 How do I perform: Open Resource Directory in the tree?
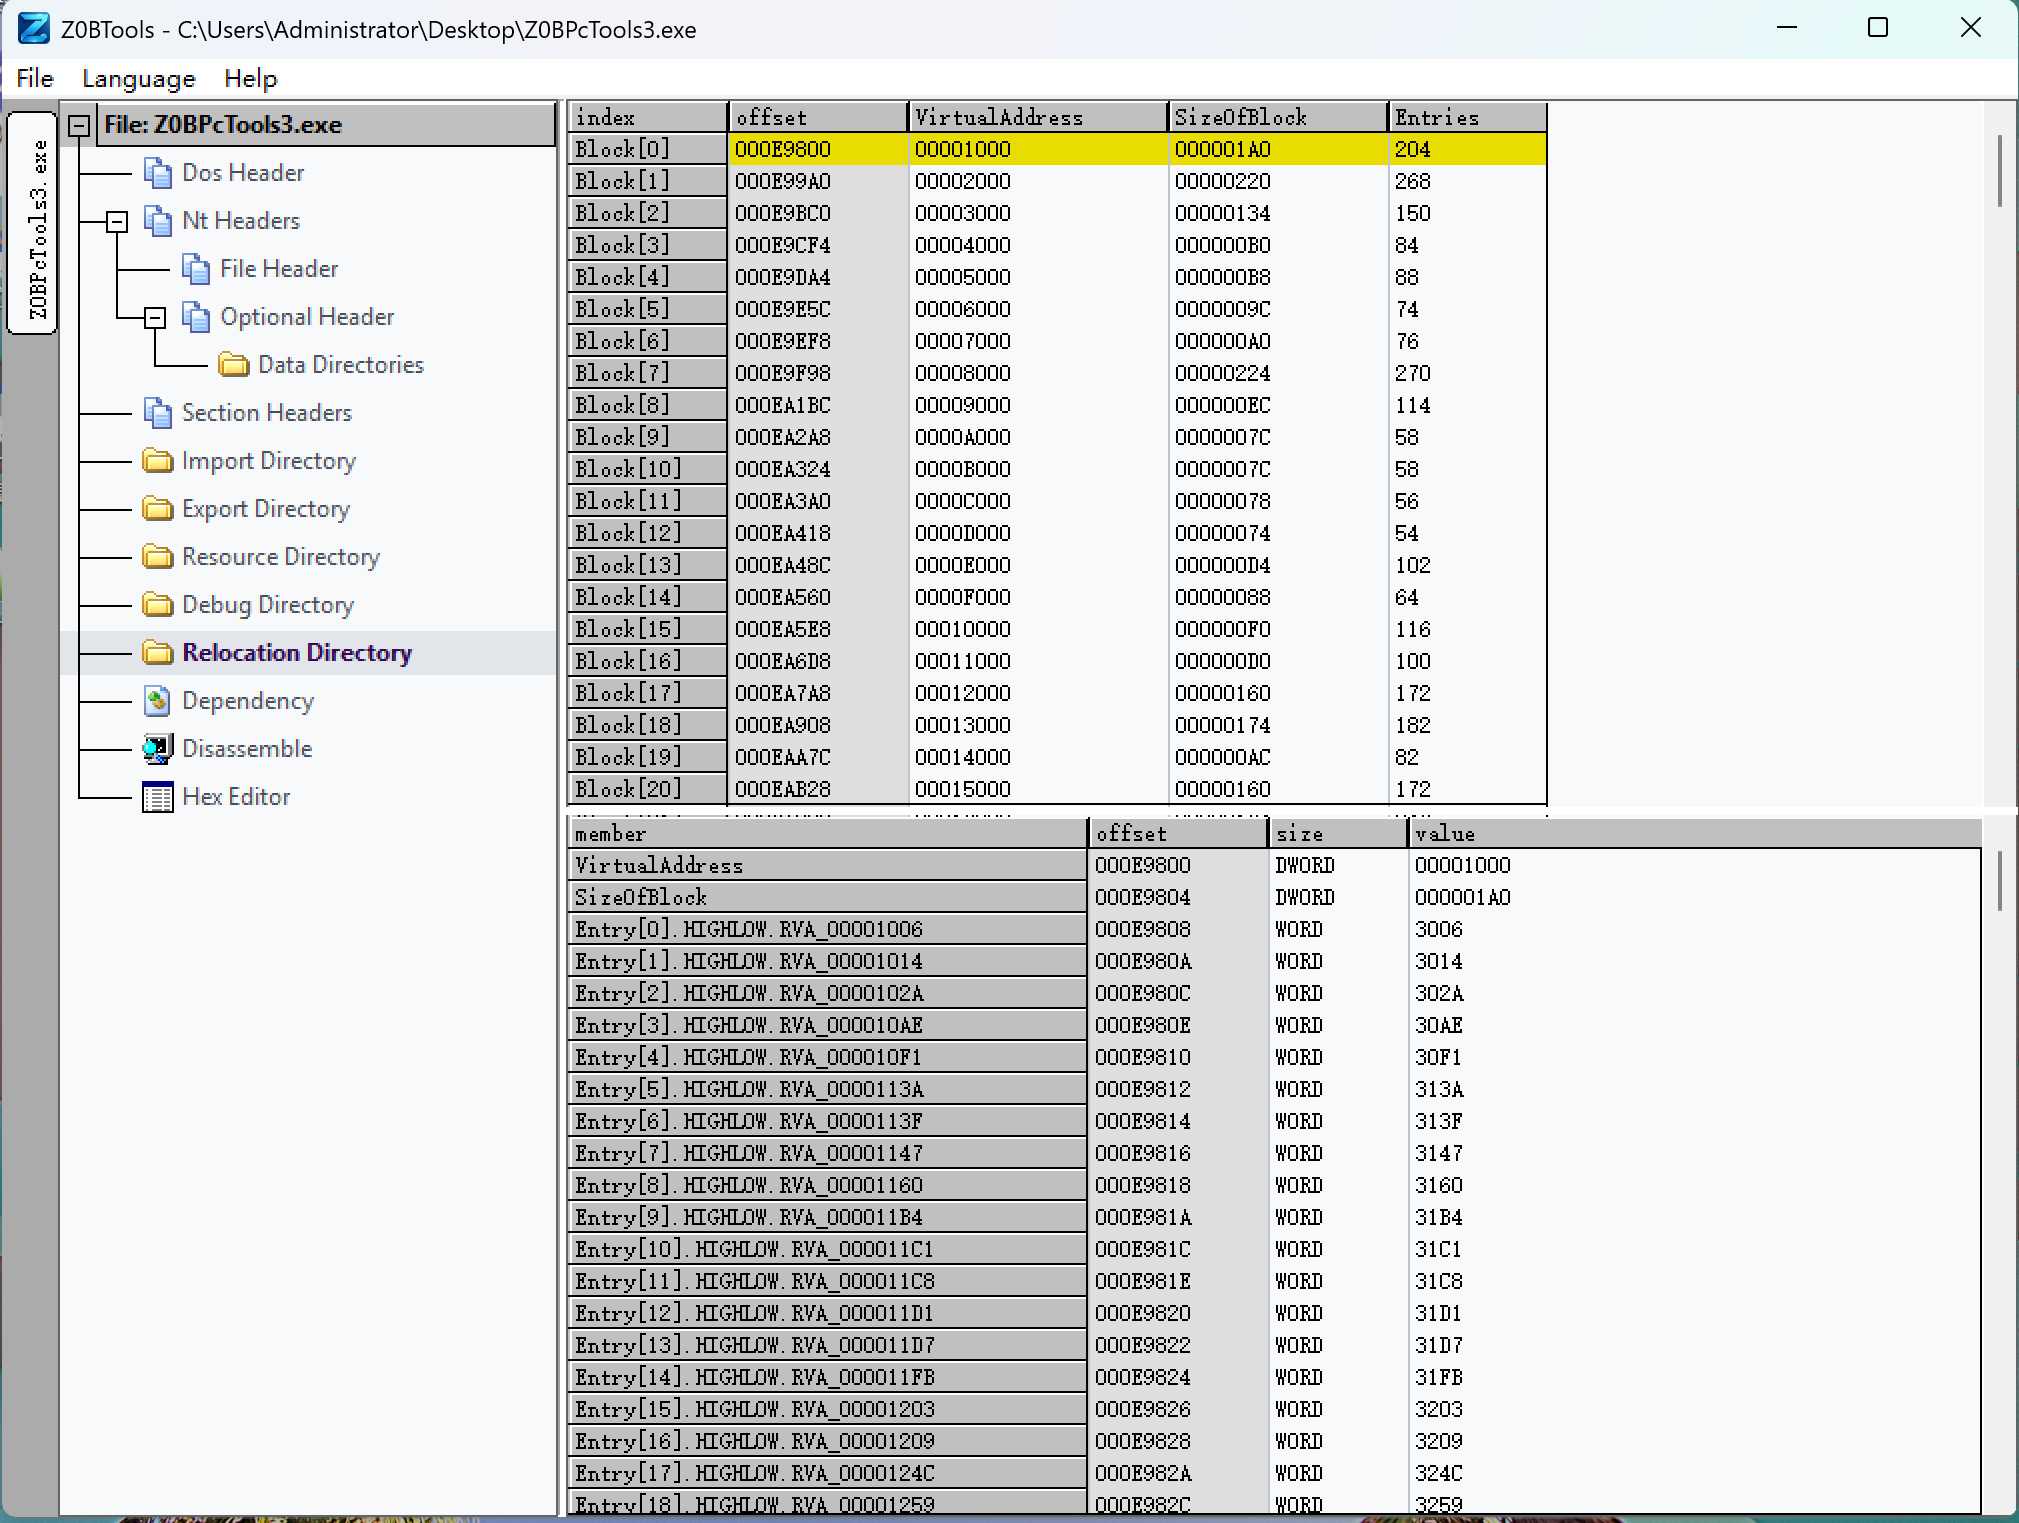click(x=281, y=556)
